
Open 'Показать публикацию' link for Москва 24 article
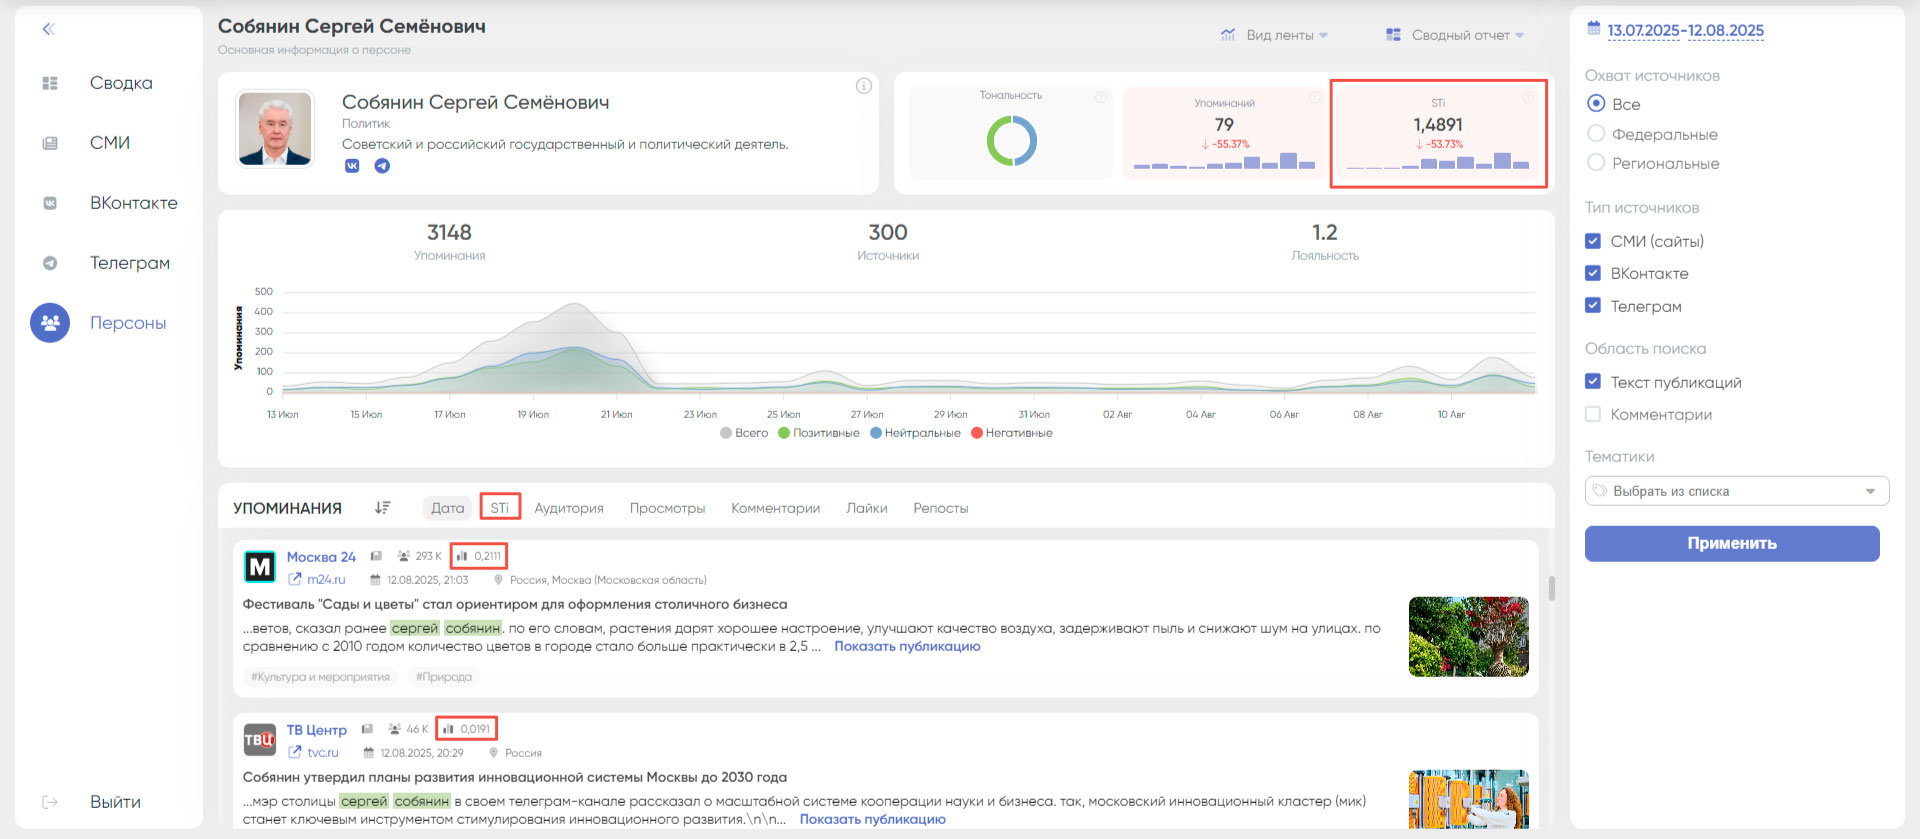coord(907,647)
